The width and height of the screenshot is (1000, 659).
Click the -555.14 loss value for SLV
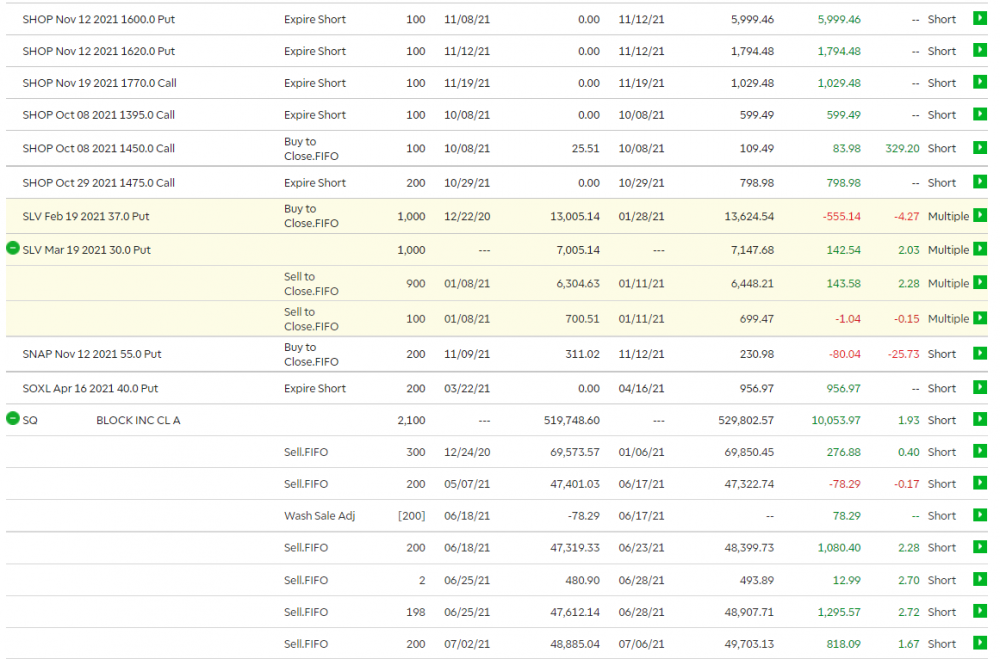tap(840, 216)
